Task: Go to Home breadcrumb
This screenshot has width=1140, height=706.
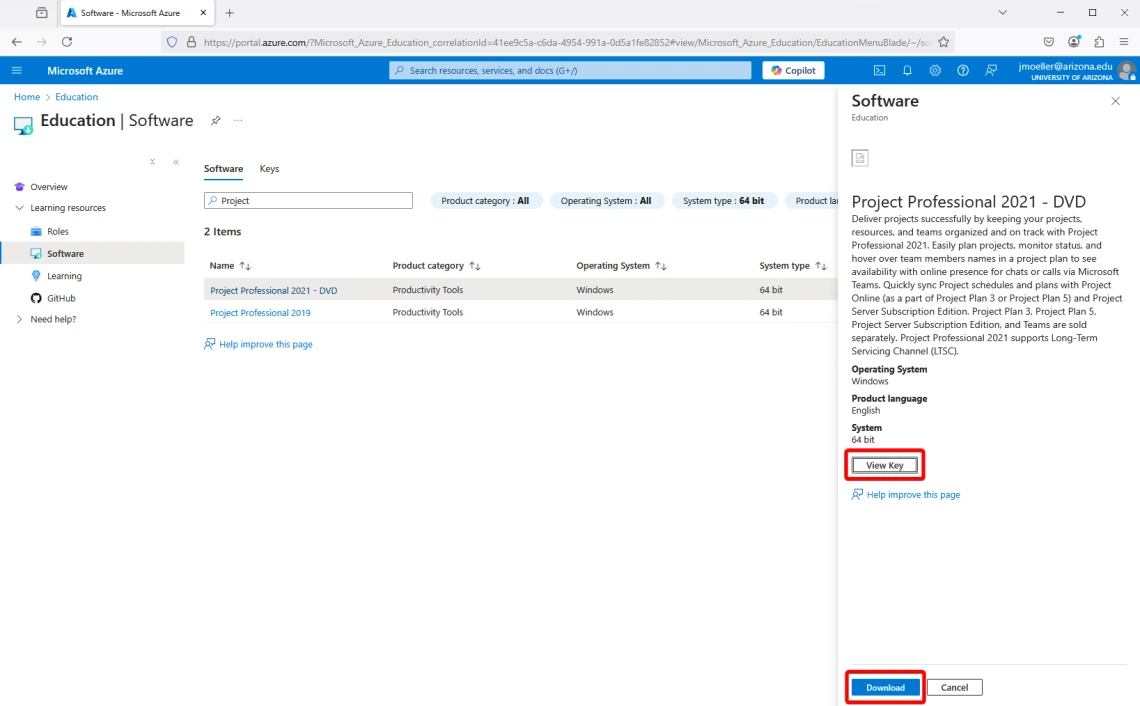Action: click(27, 97)
